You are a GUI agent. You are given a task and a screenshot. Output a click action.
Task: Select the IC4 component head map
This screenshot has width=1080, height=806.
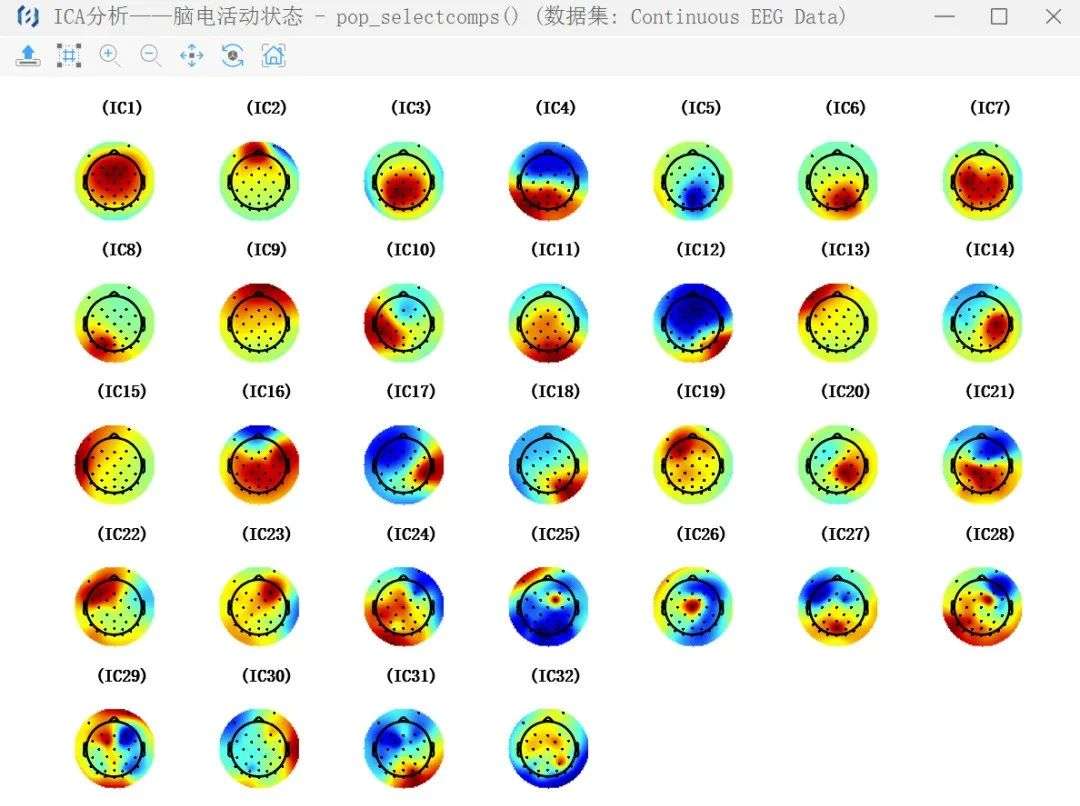point(548,181)
